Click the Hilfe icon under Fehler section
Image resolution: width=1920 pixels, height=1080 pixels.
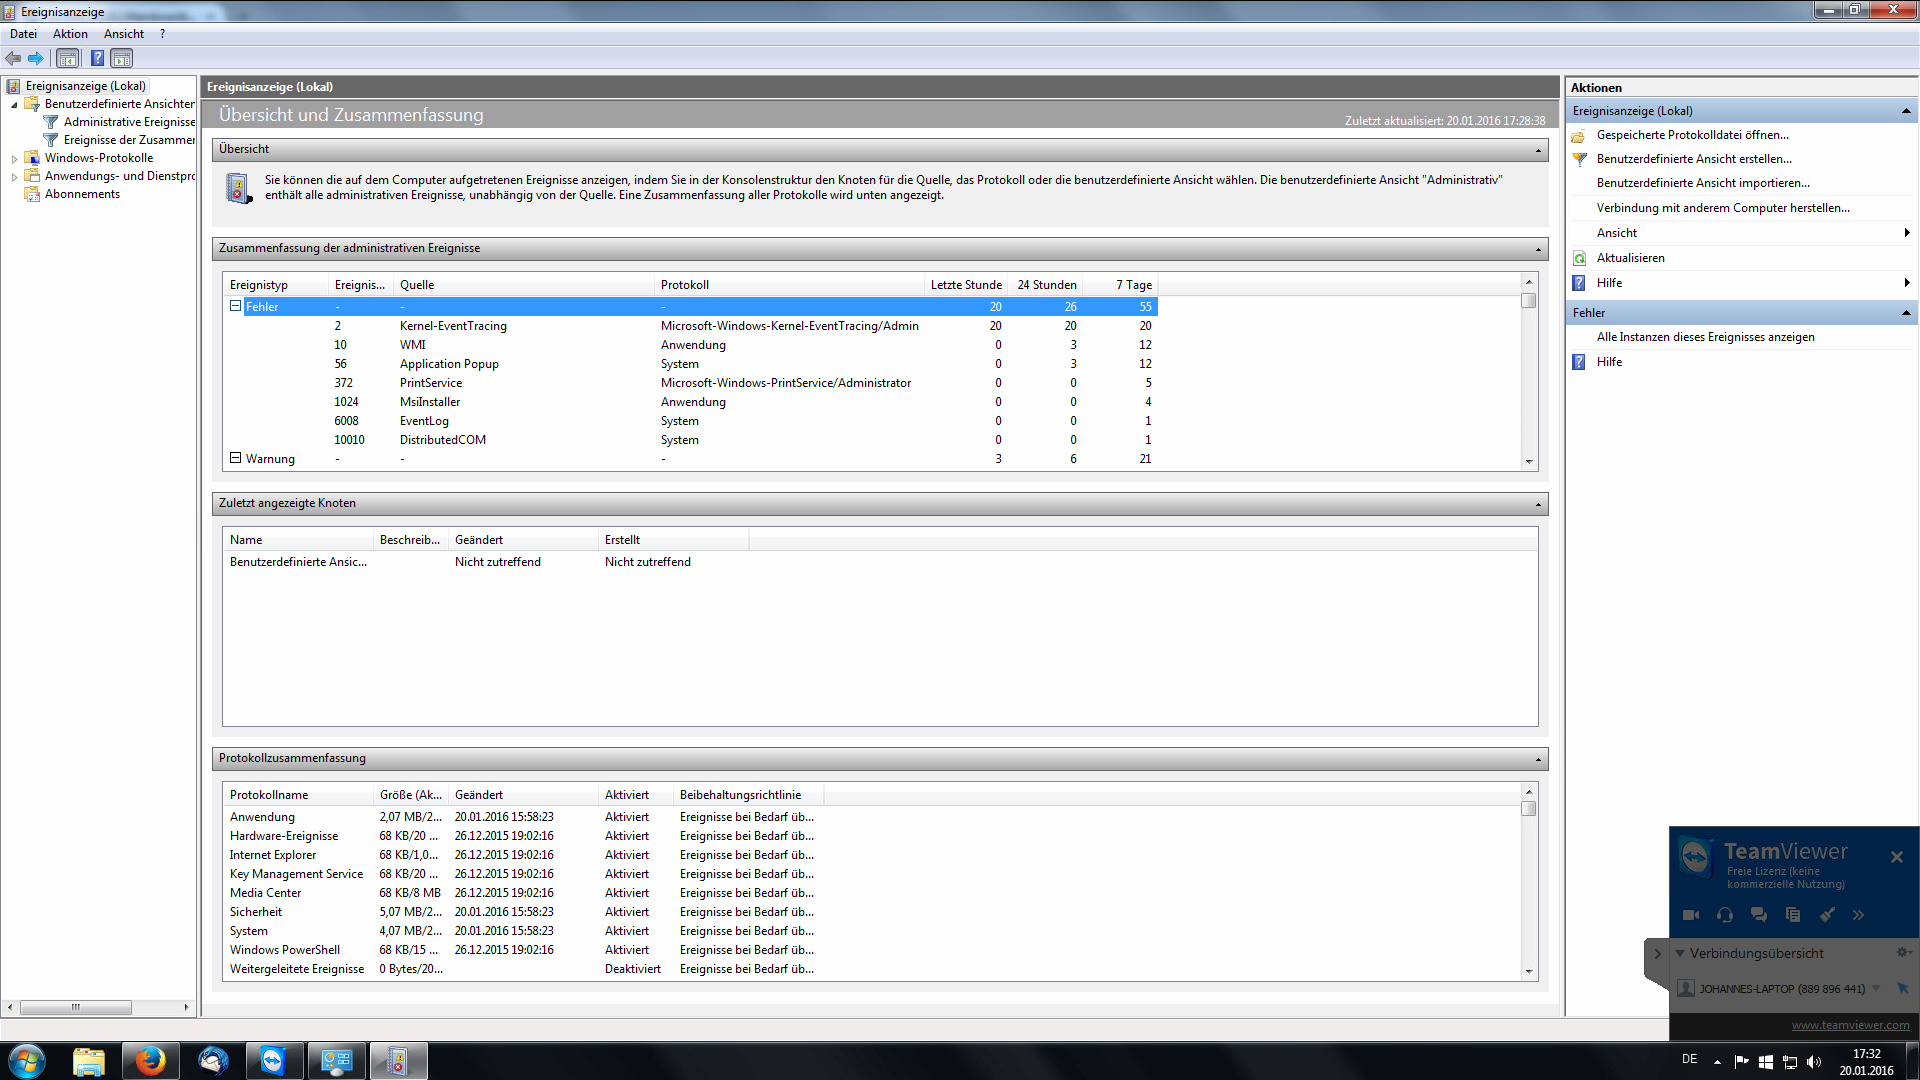(1579, 362)
